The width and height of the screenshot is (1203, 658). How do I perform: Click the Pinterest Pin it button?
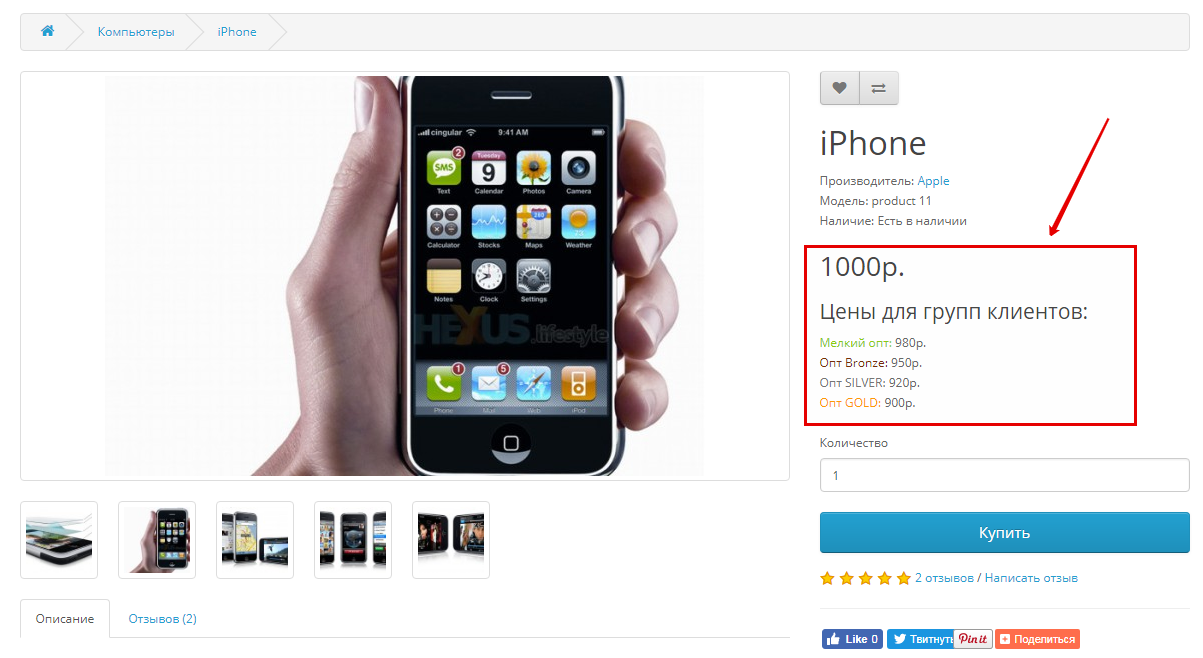click(972, 639)
